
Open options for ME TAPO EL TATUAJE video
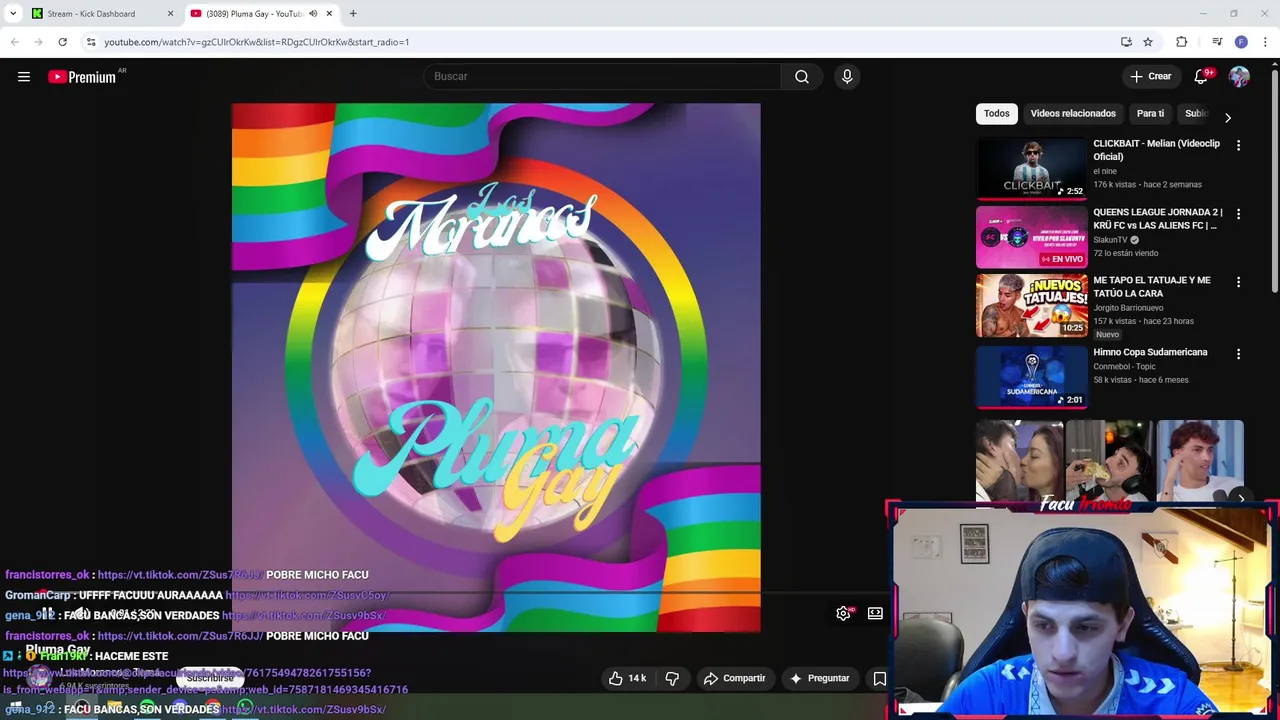(x=1238, y=283)
